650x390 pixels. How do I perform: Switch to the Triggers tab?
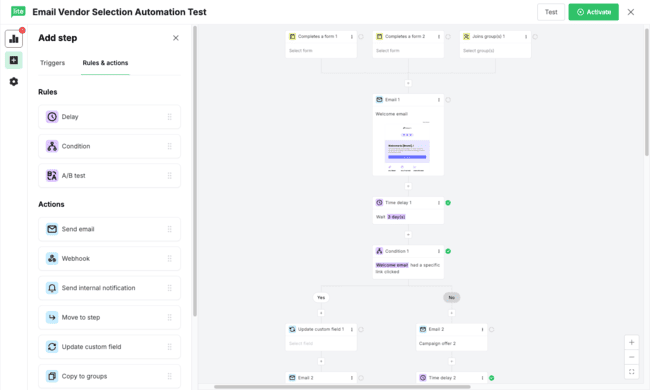52,63
